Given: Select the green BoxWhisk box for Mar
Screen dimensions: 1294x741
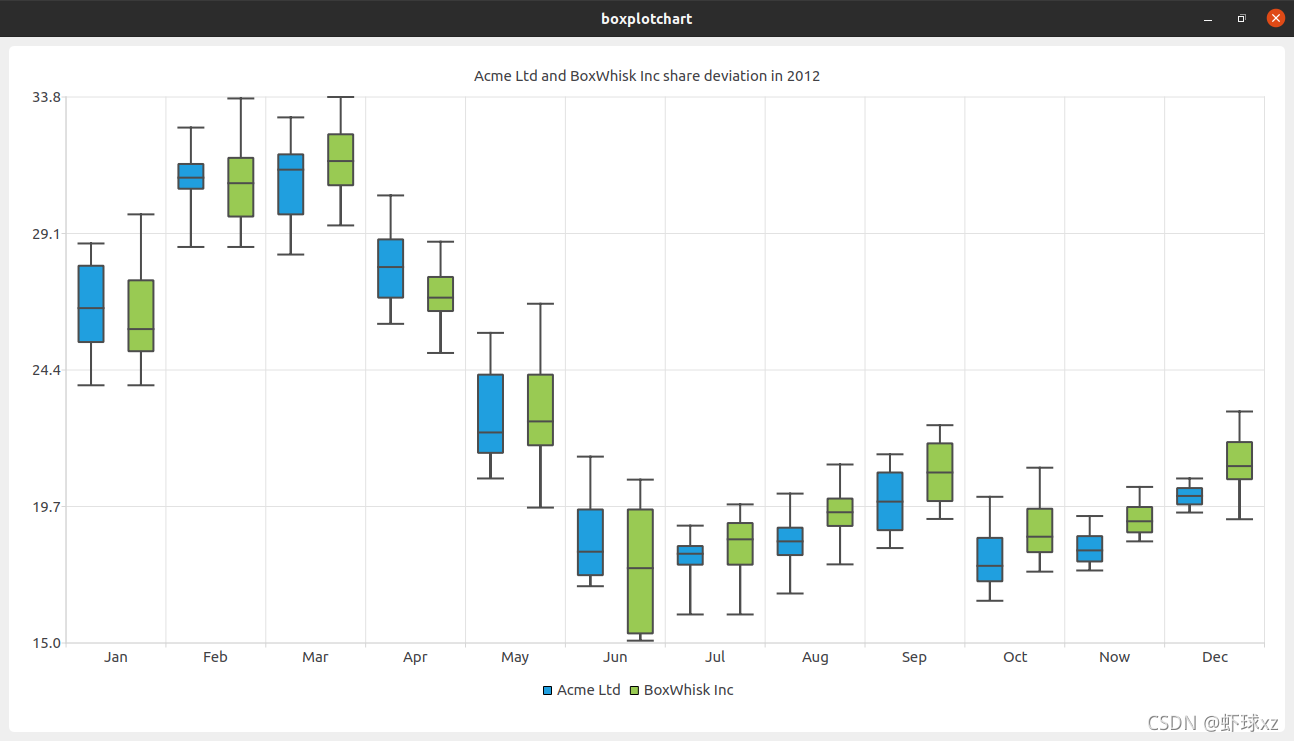Looking at the screenshot, I should [341, 159].
